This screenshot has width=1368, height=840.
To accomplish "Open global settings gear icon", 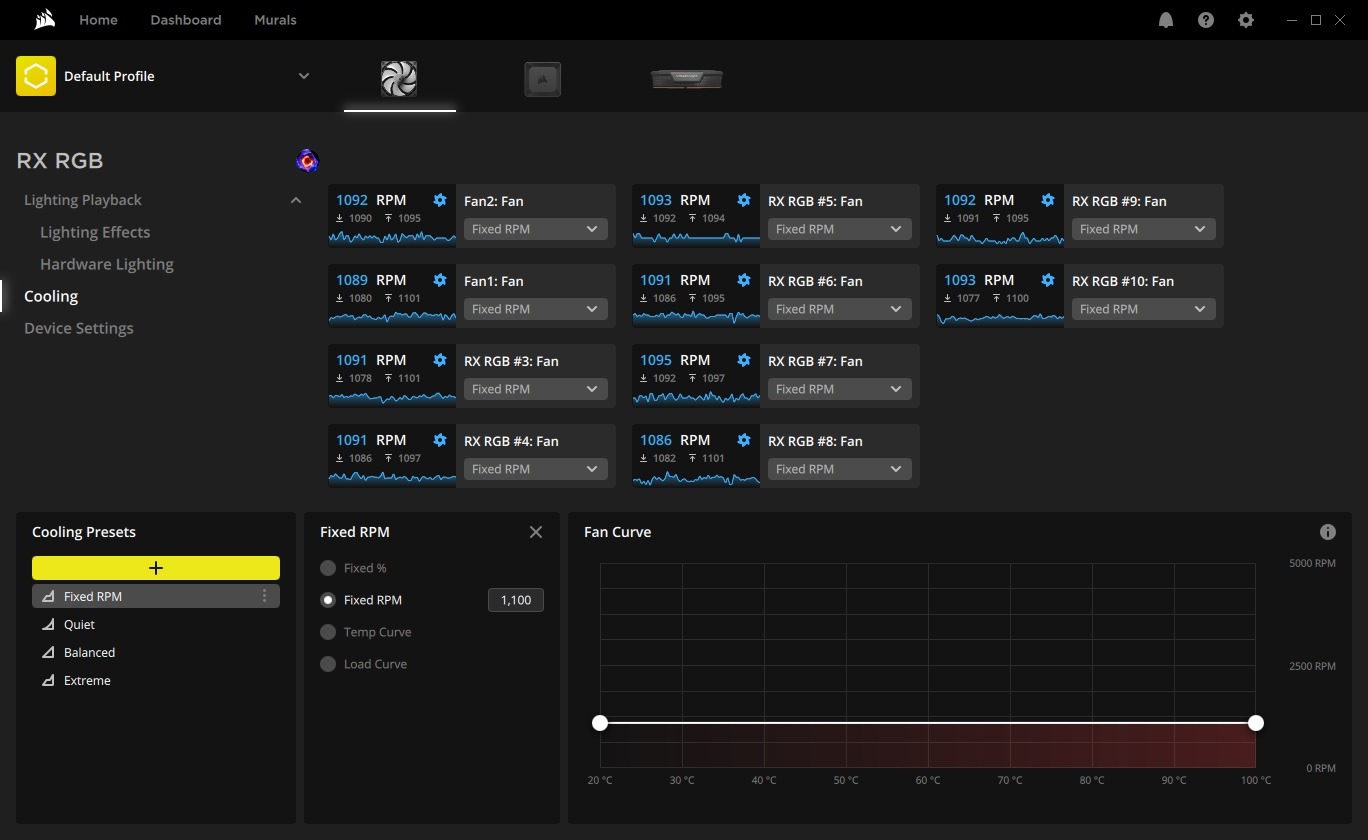I will pyautogui.click(x=1245, y=20).
